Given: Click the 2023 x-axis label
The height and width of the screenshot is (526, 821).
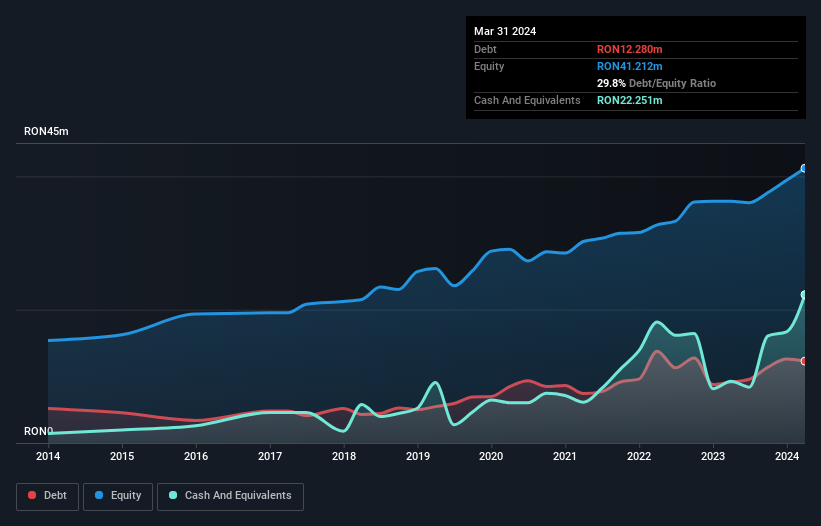Looking at the screenshot, I should click(713, 456).
